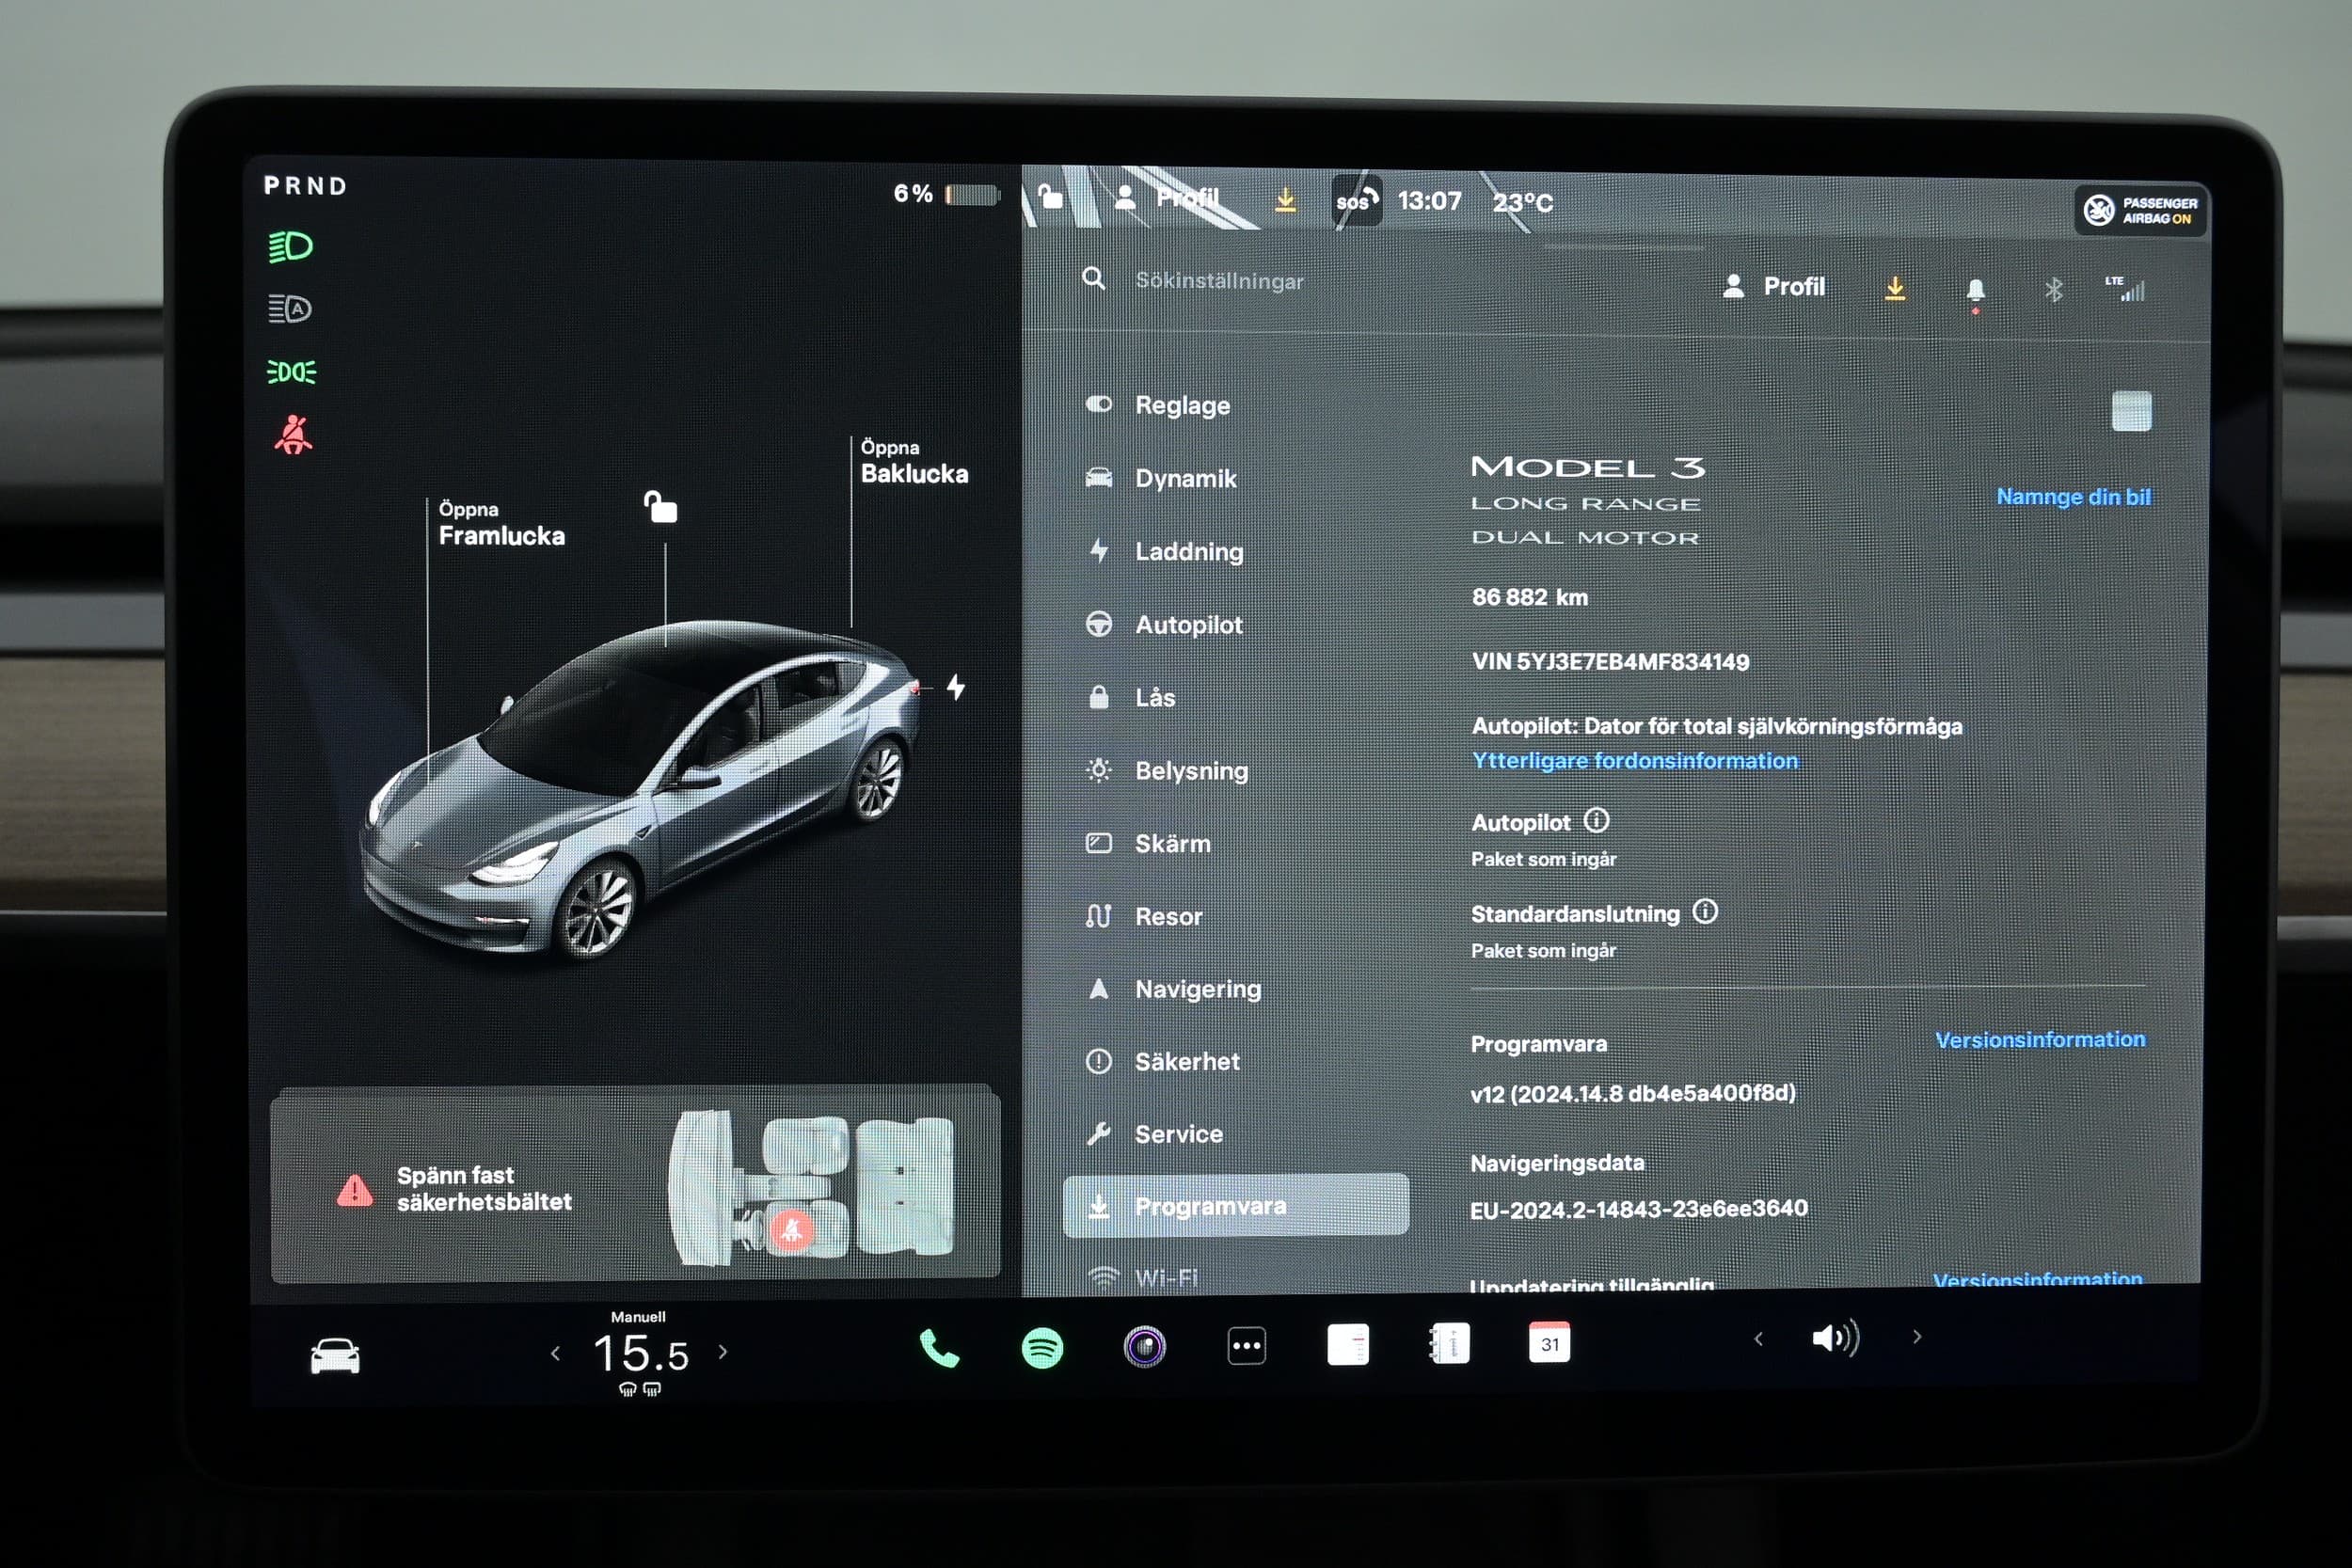Open the notifications bell icon
Image resolution: width=2352 pixels, height=1568 pixels.
1975,292
